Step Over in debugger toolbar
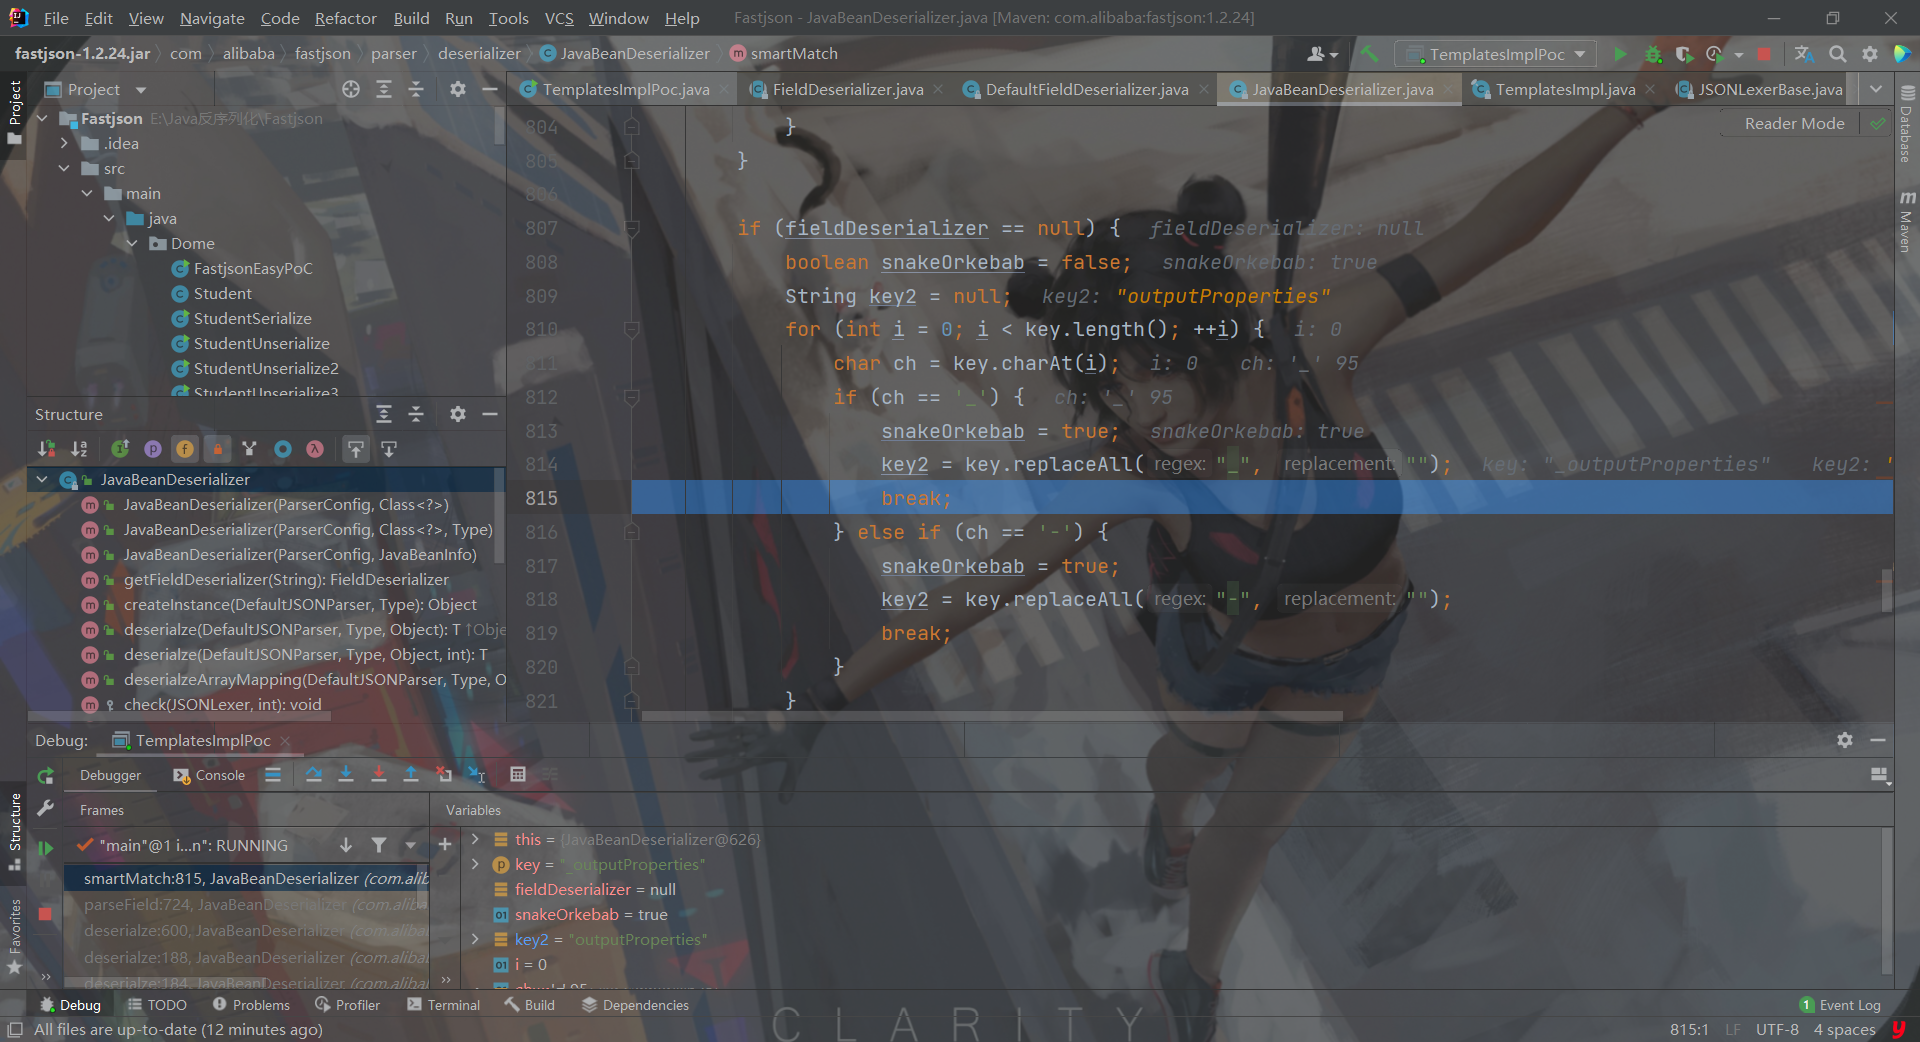Viewport: 1920px width, 1042px height. [x=314, y=774]
